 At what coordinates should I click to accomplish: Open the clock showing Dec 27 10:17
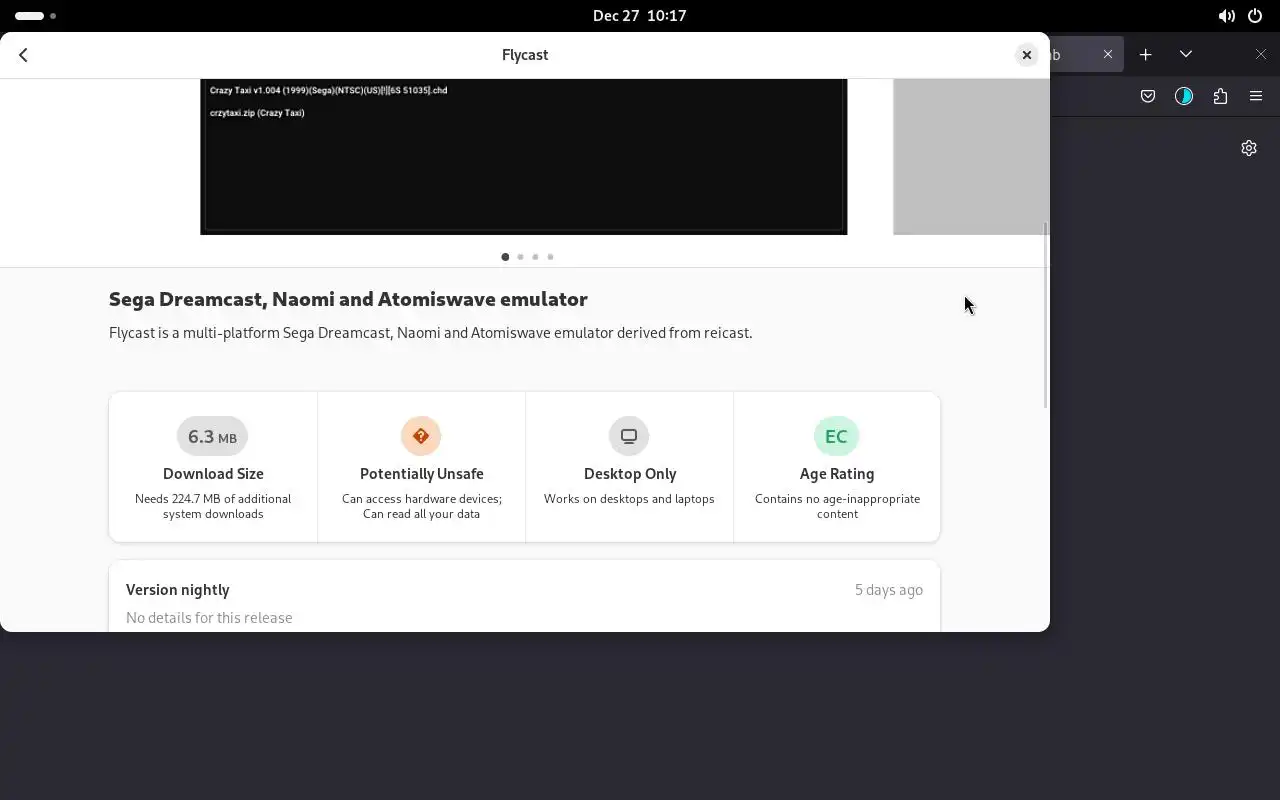pyautogui.click(x=639, y=16)
